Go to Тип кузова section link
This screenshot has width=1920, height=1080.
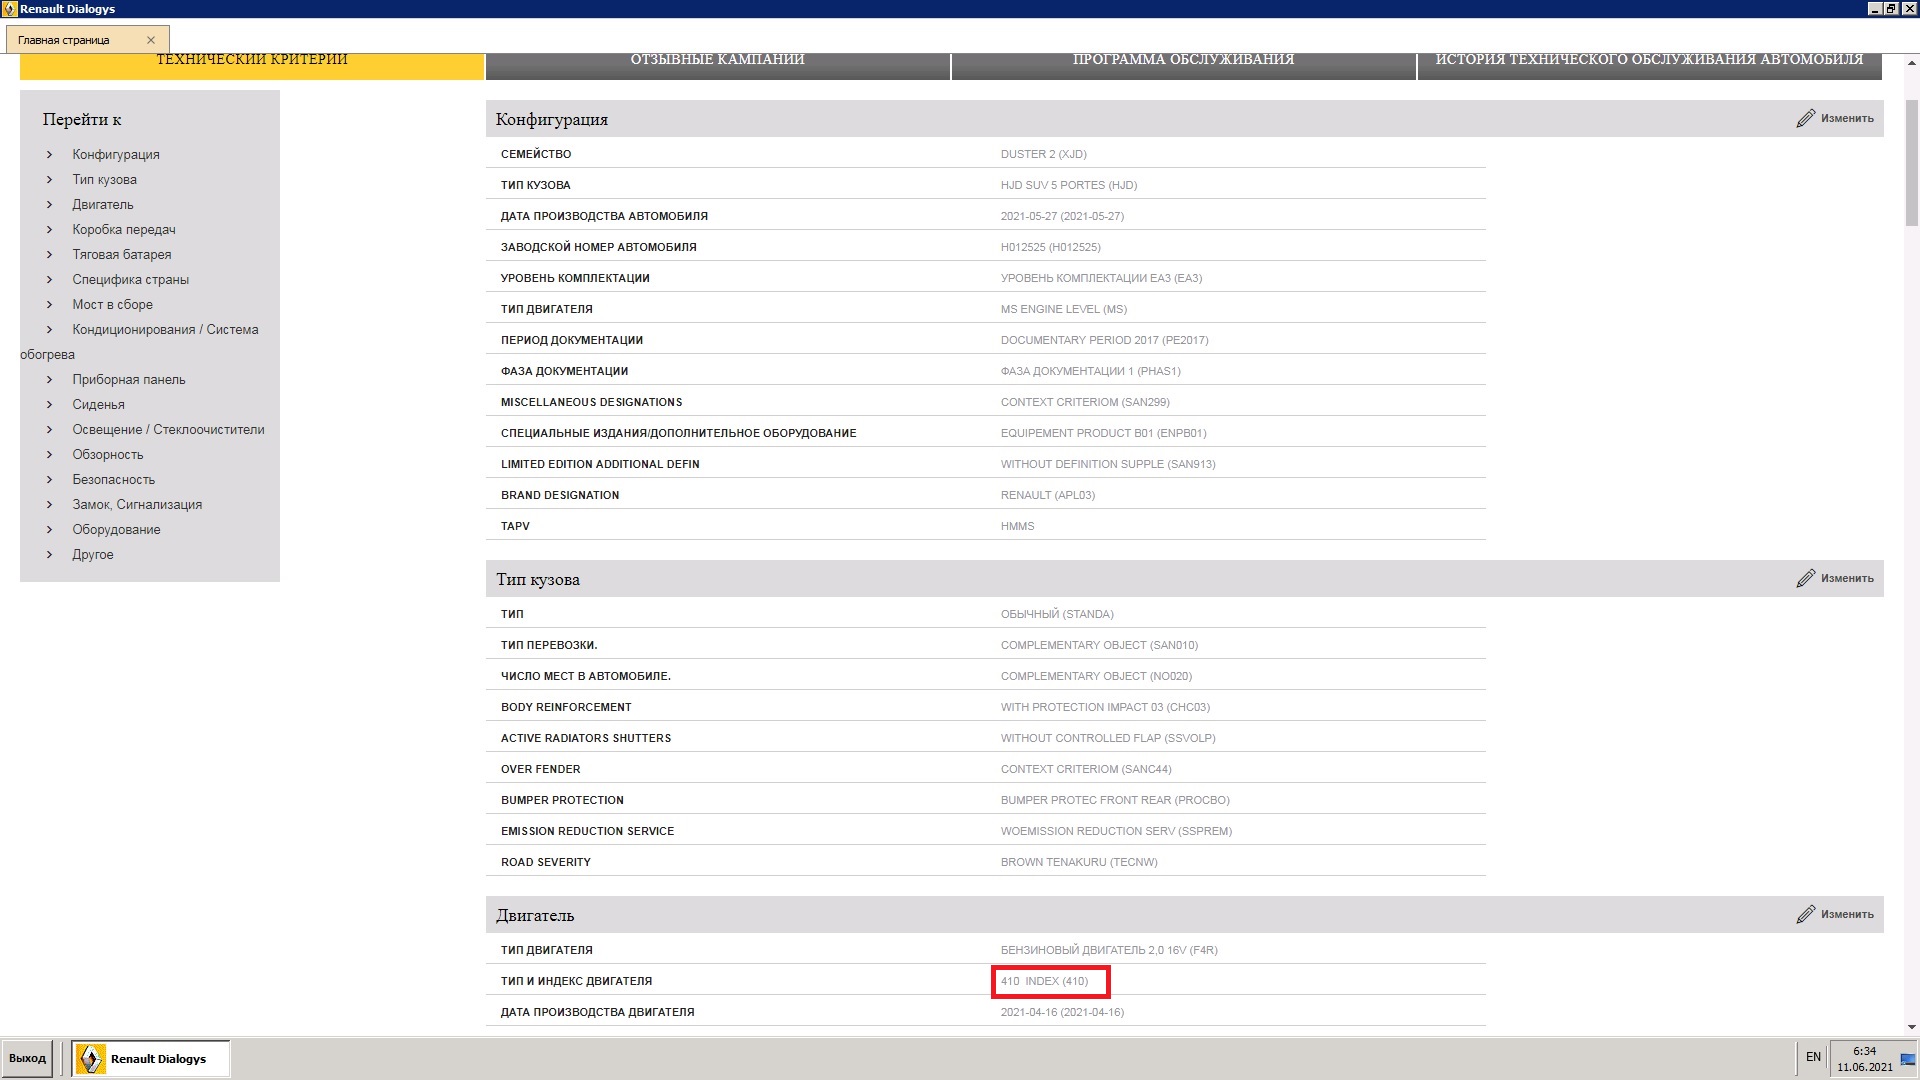104,179
